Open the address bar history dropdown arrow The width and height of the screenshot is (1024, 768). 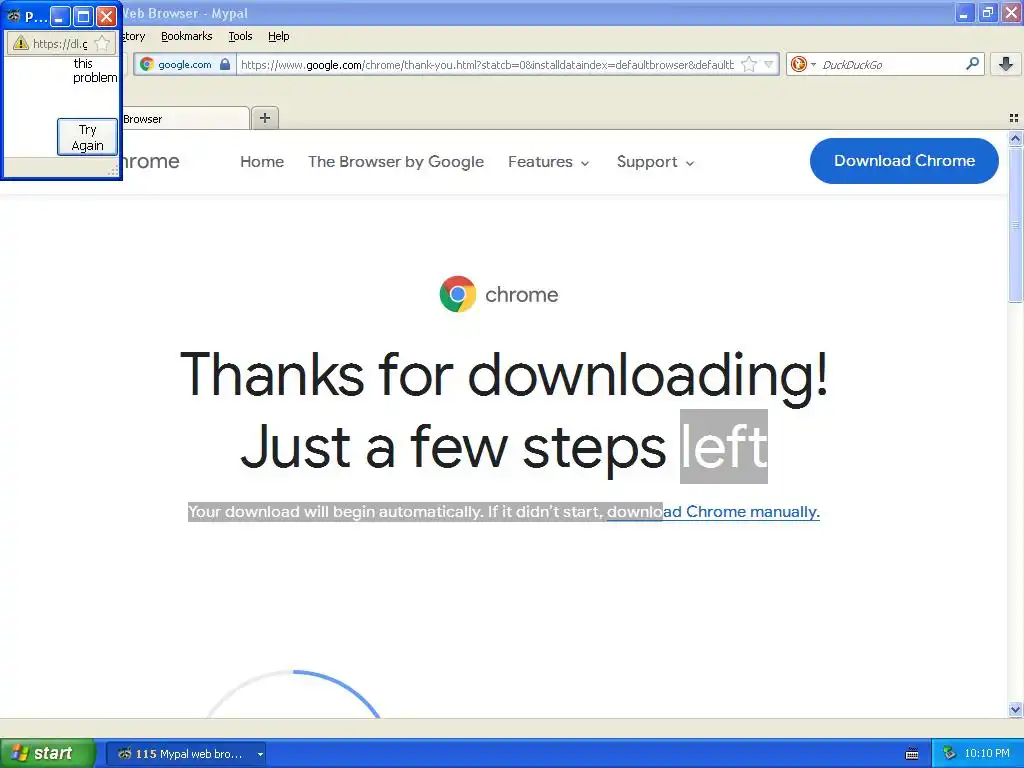(x=769, y=64)
